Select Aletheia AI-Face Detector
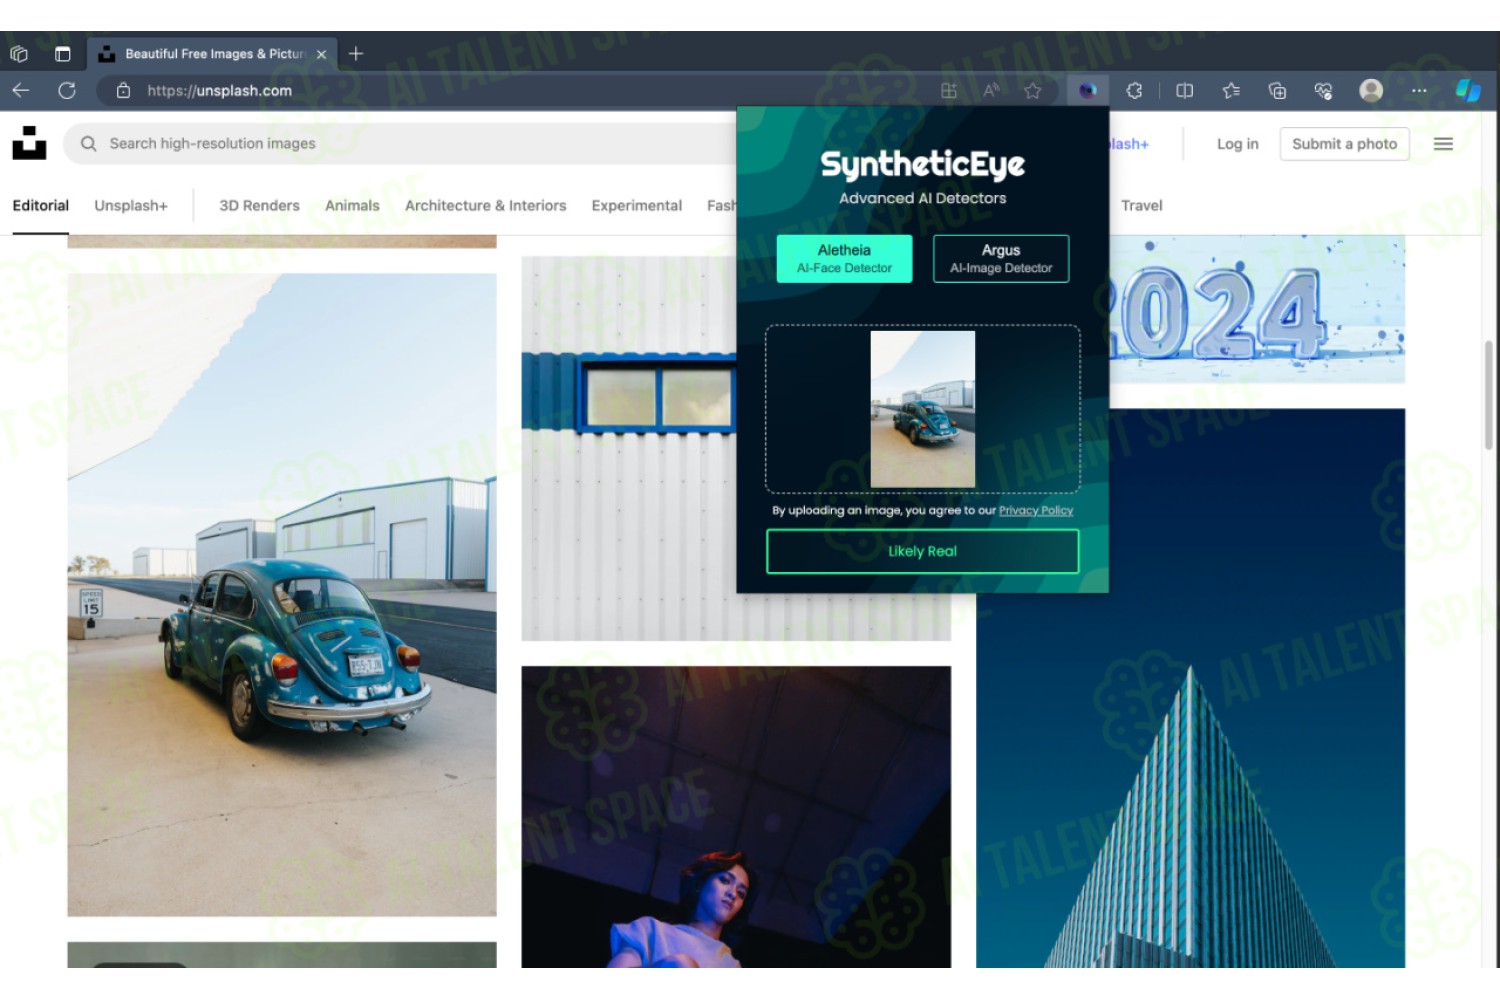The height and width of the screenshot is (1000, 1500). (x=844, y=259)
